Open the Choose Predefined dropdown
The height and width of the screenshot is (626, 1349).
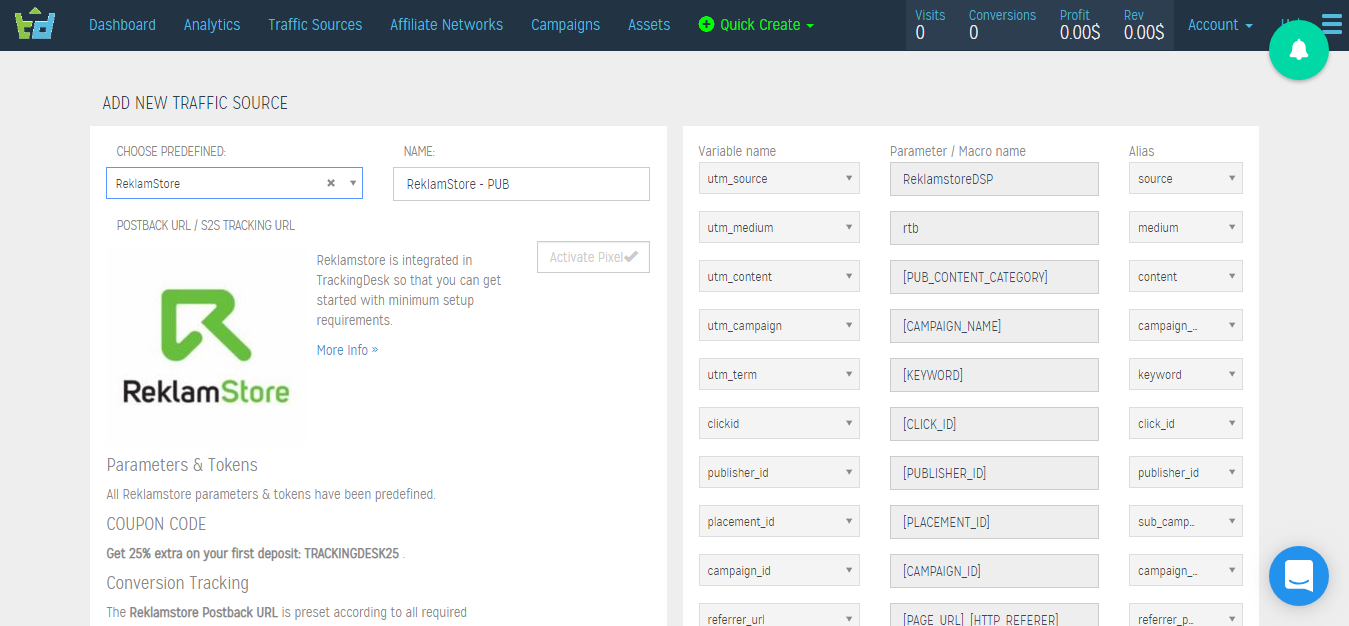point(234,183)
